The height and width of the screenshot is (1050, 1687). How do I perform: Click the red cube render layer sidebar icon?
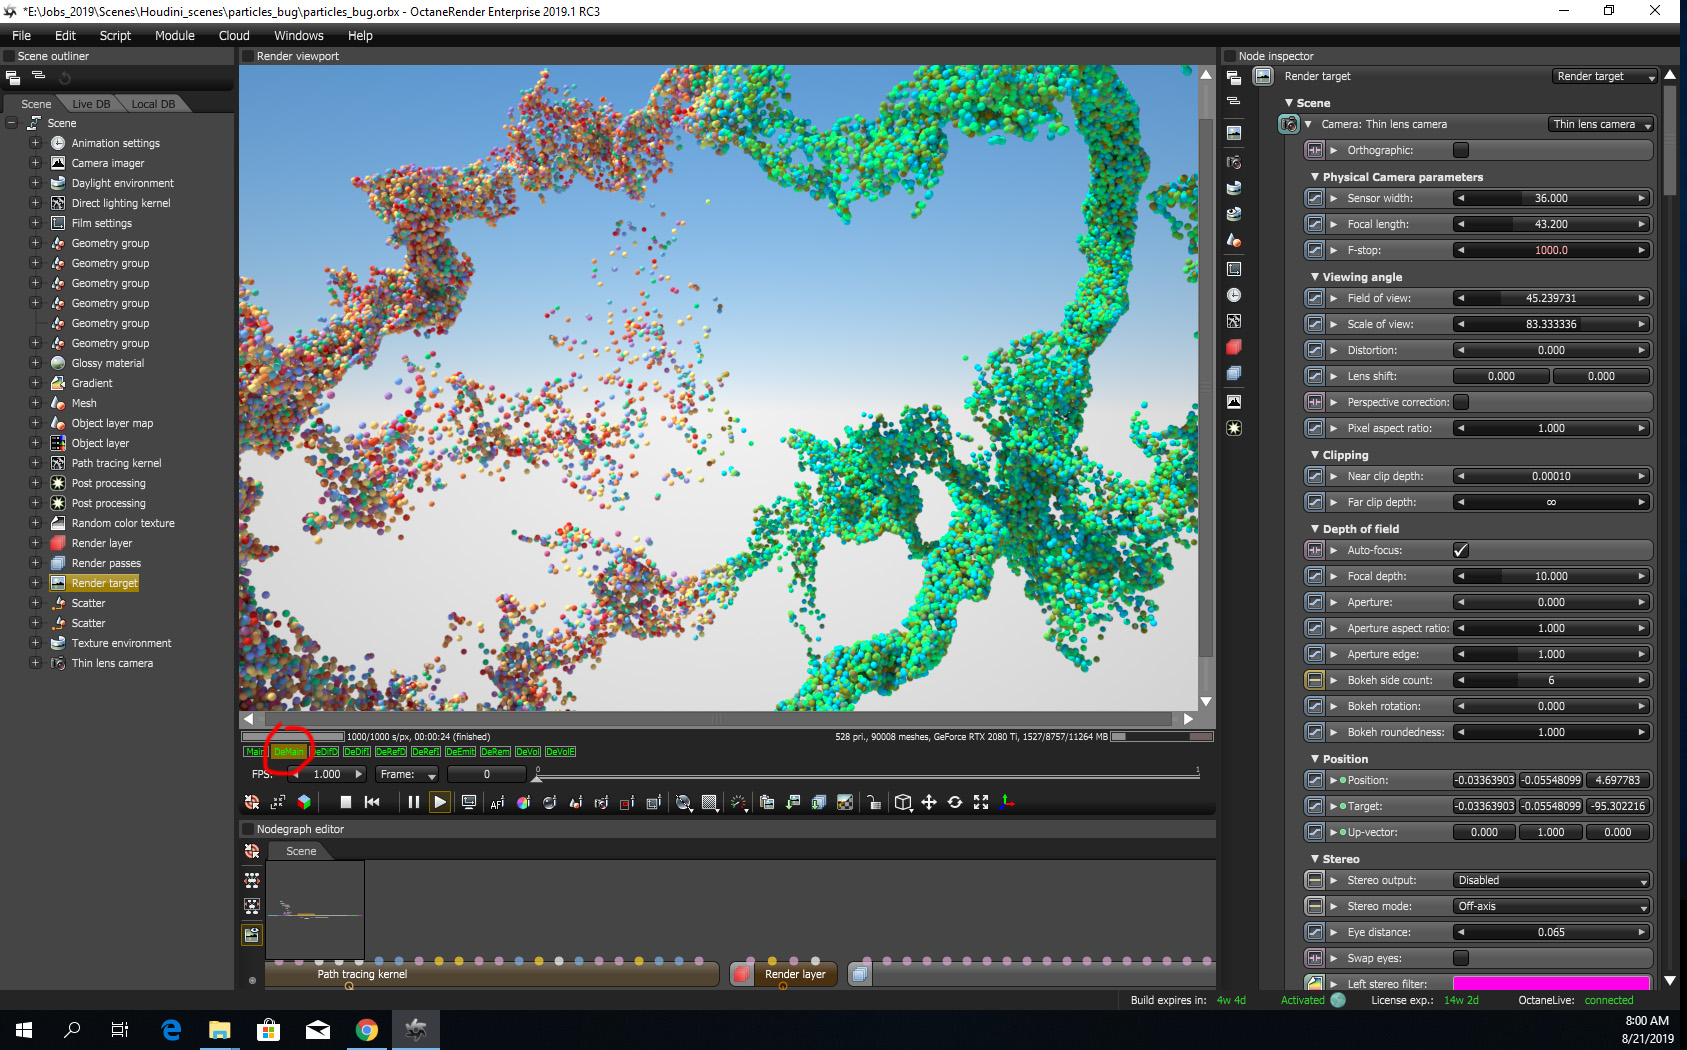[x=1234, y=347]
